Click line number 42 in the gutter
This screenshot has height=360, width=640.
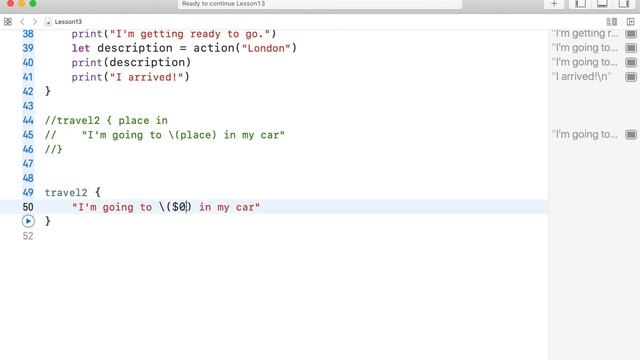click(28, 91)
